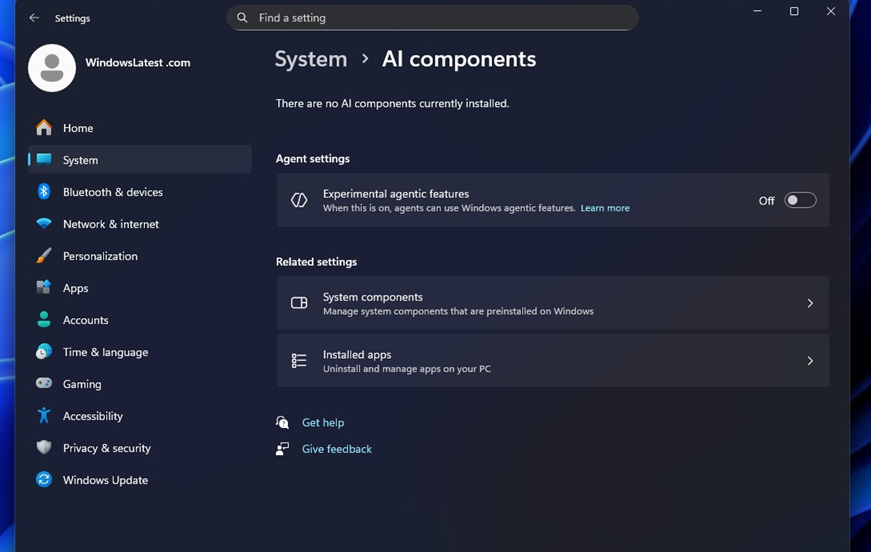Click the Give feedback link
Image resolution: width=871 pixels, height=552 pixels.
coord(337,449)
